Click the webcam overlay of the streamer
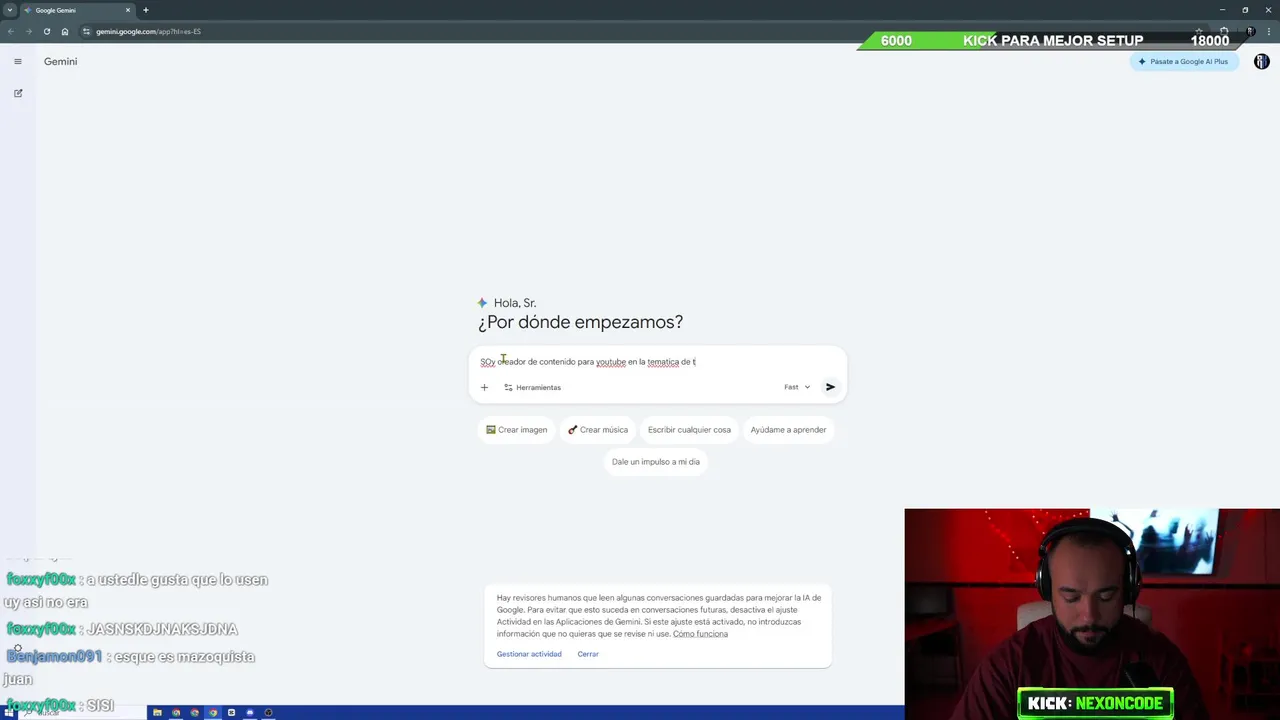The width and height of the screenshot is (1280, 720). [1092, 614]
